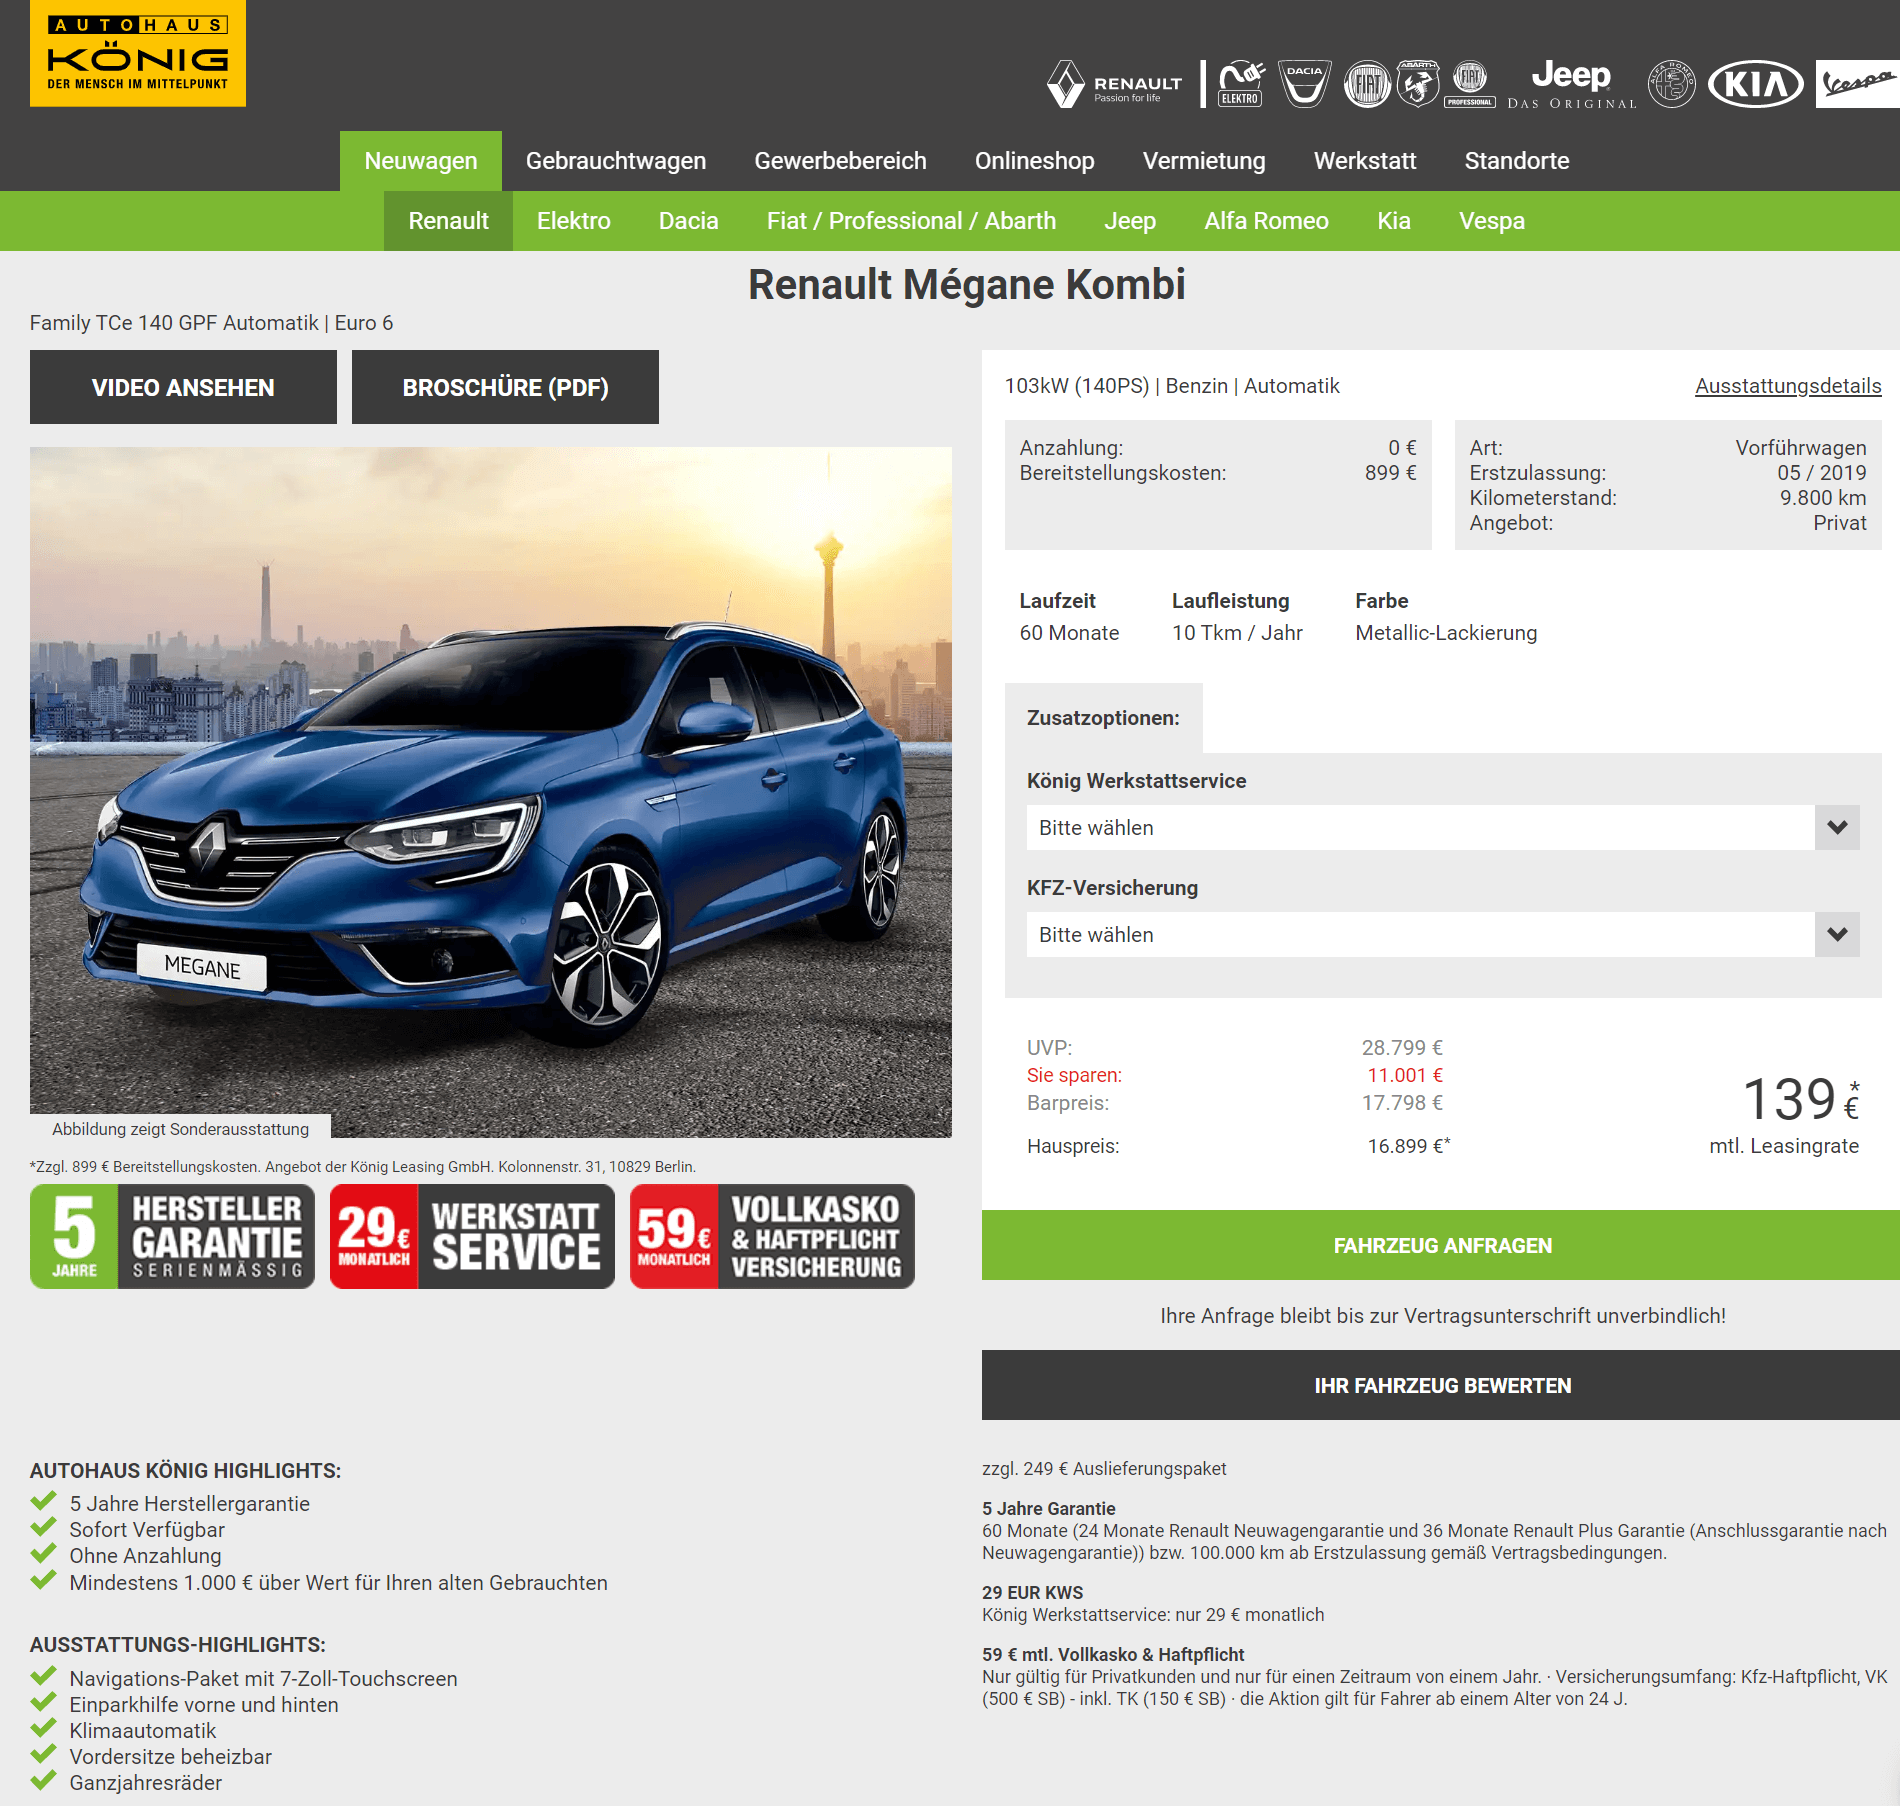Open the Dacia brand logo

(1304, 84)
